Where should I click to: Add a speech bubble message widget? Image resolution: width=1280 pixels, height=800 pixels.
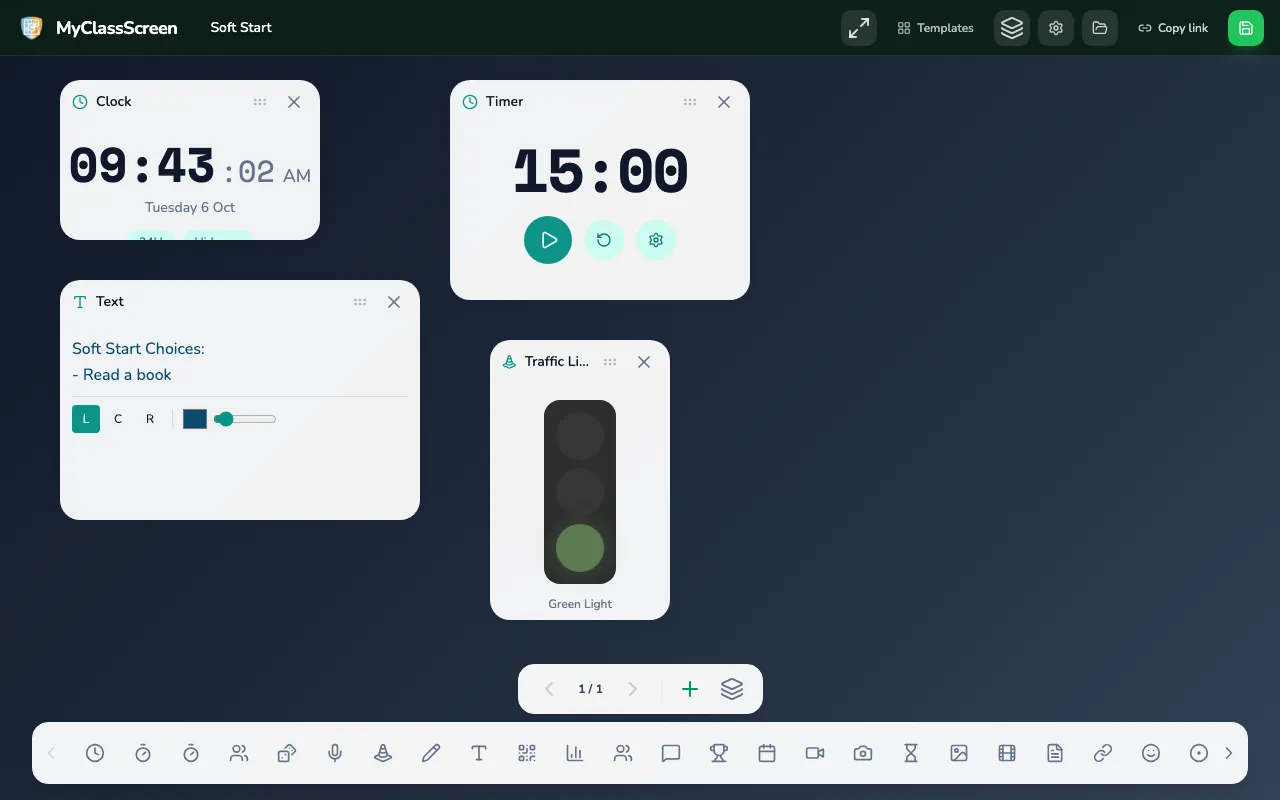(x=671, y=753)
